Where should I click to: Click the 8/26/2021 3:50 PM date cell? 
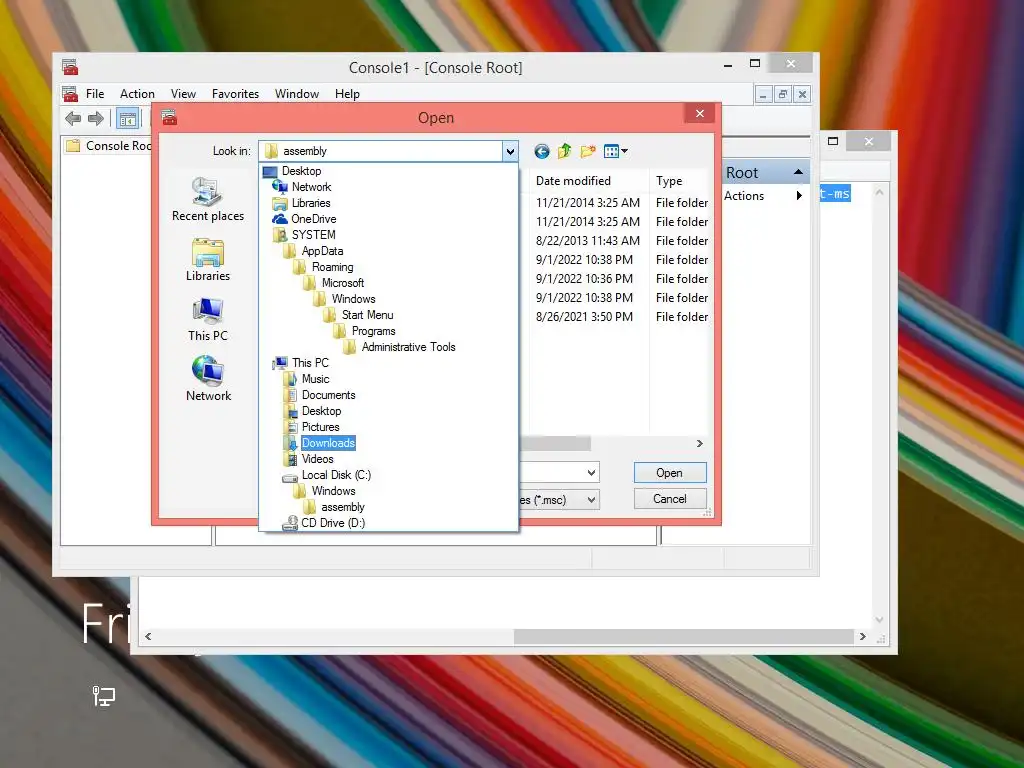584,317
